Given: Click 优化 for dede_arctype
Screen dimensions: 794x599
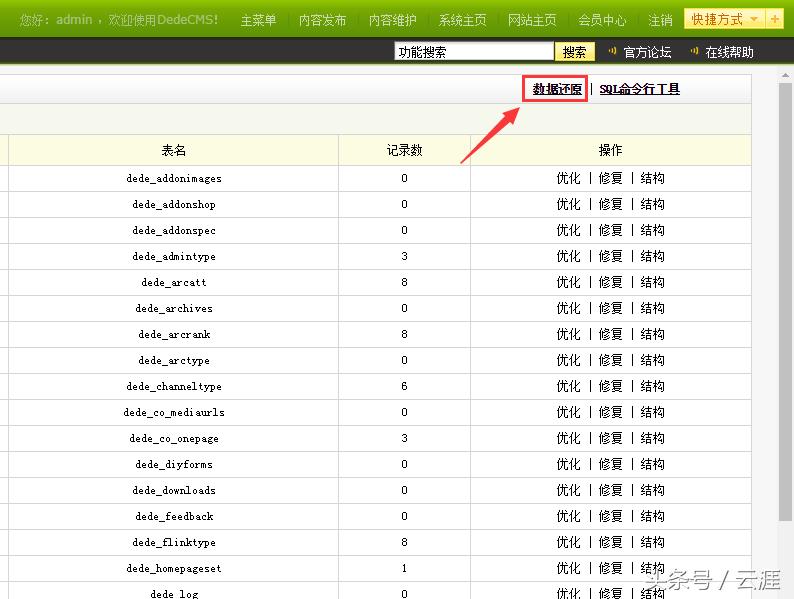Looking at the screenshot, I should click(x=568, y=361).
